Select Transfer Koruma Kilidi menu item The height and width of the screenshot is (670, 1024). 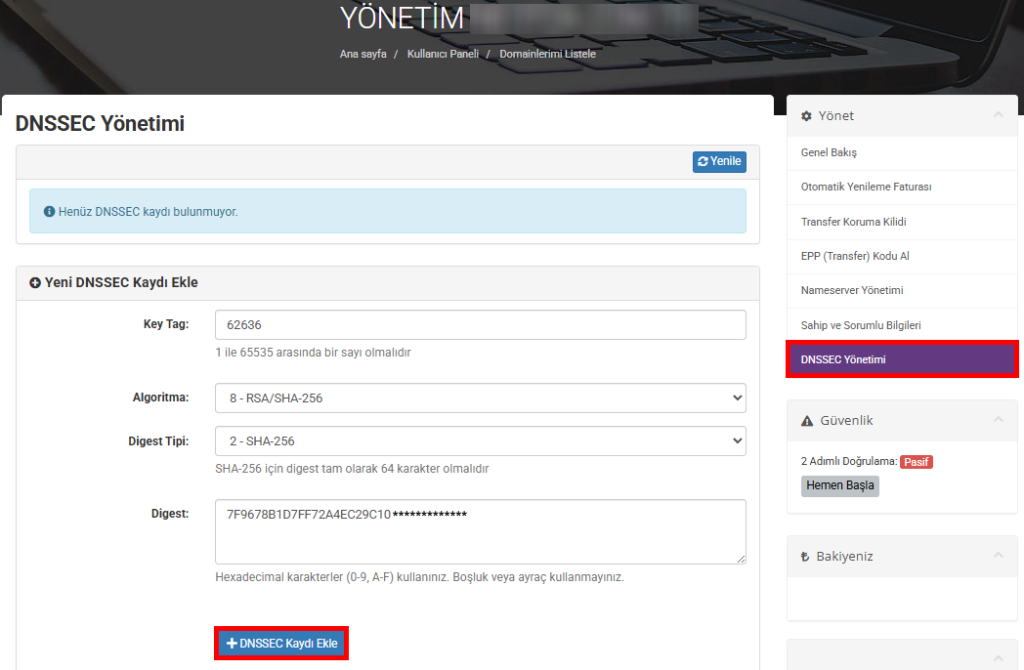853,222
